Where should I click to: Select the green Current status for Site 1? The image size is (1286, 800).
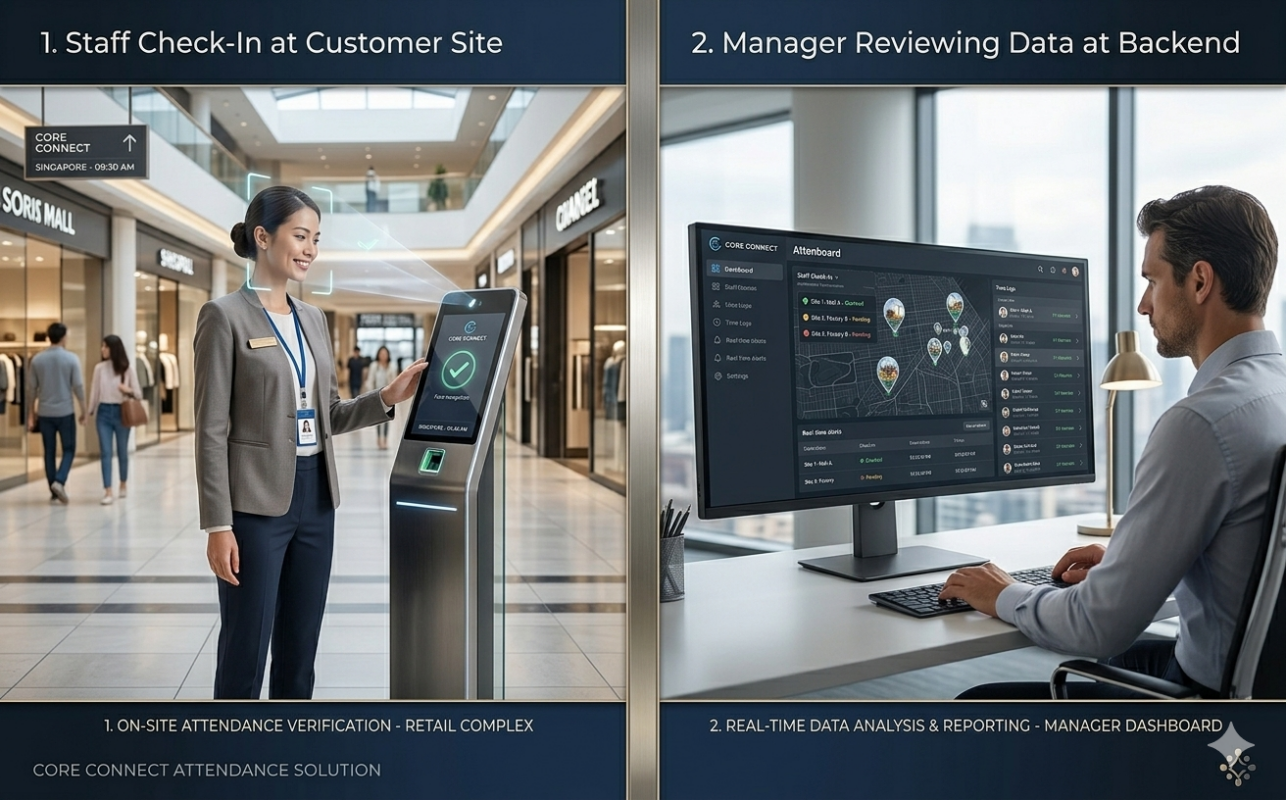pyautogui.click(x=856, y=300)
